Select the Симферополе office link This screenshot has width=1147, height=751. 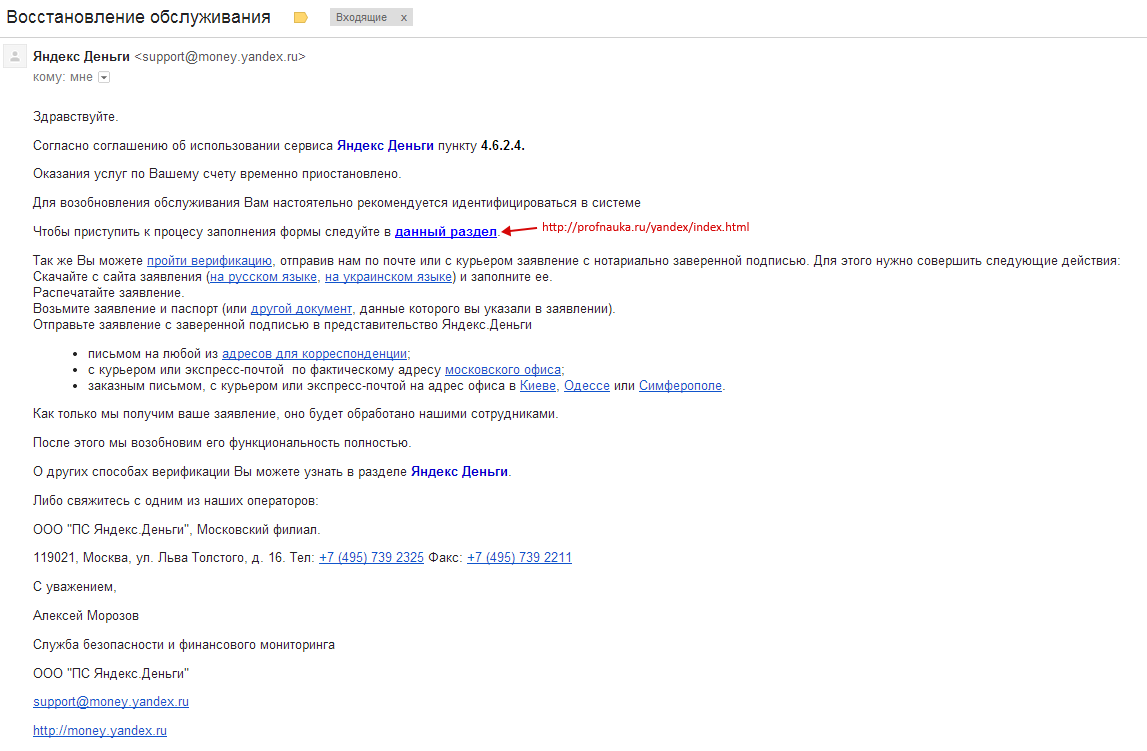(680, 386)
